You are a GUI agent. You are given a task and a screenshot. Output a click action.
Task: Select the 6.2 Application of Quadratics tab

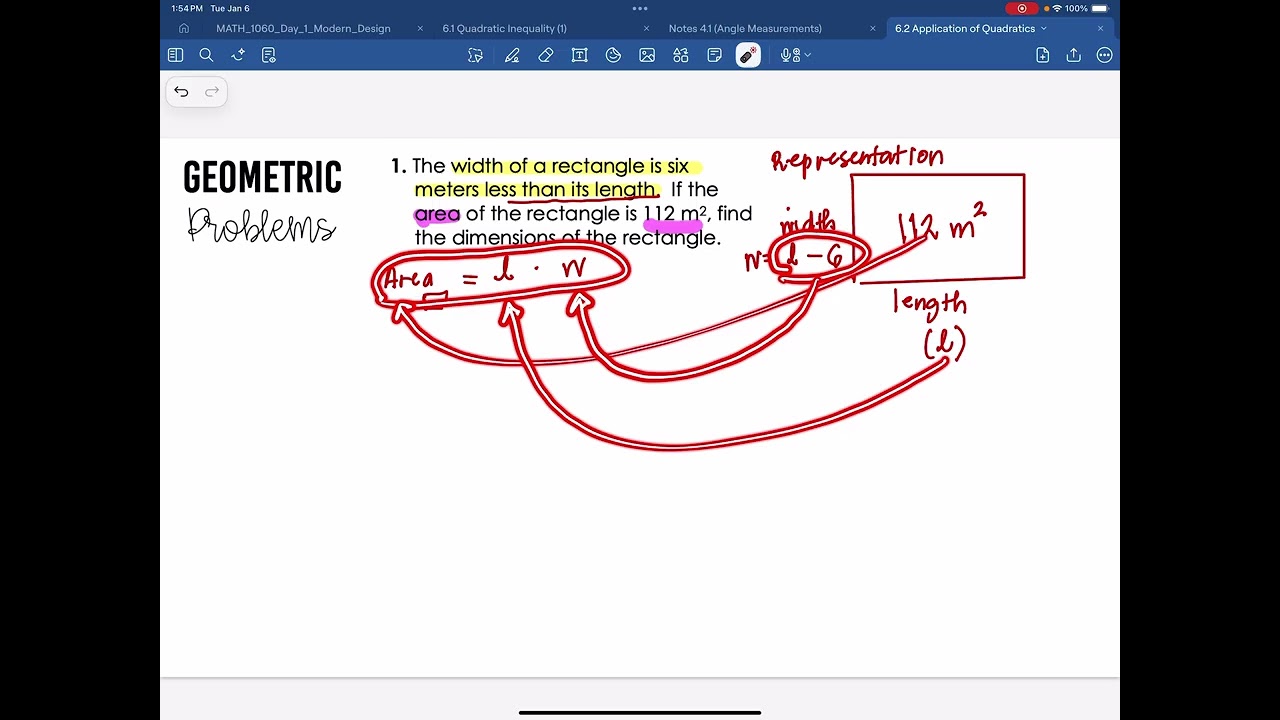(x=965, y=29)
